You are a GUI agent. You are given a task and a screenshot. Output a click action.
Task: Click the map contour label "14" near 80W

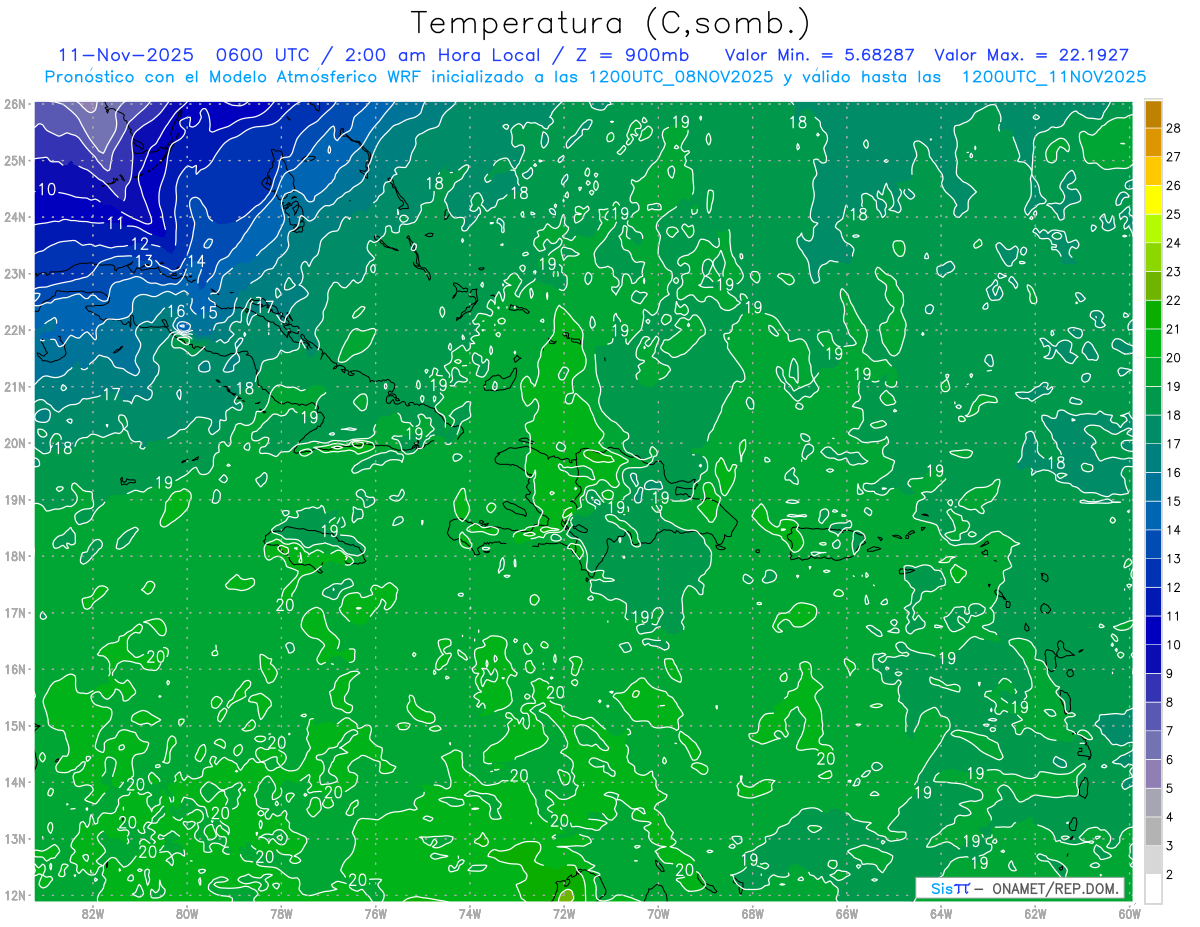pos(195,262)
